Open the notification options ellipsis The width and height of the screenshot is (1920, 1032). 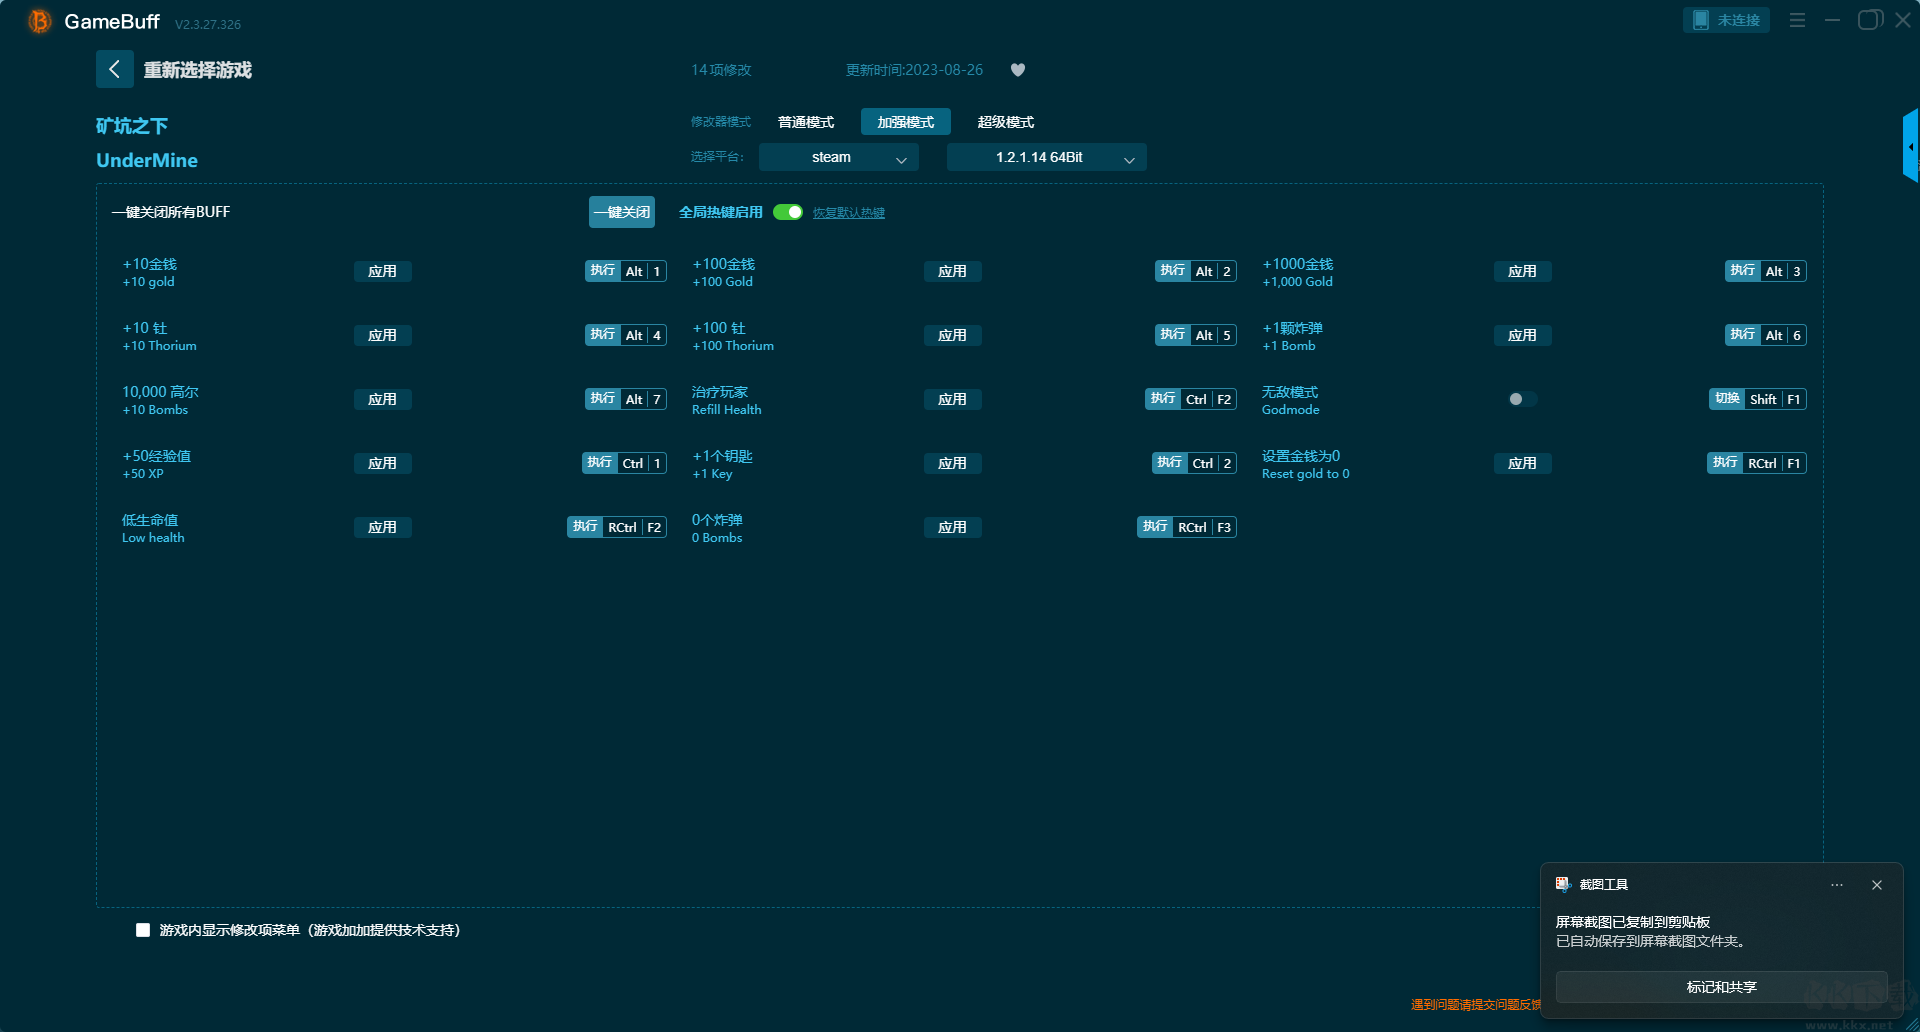tap(1837, 885)
